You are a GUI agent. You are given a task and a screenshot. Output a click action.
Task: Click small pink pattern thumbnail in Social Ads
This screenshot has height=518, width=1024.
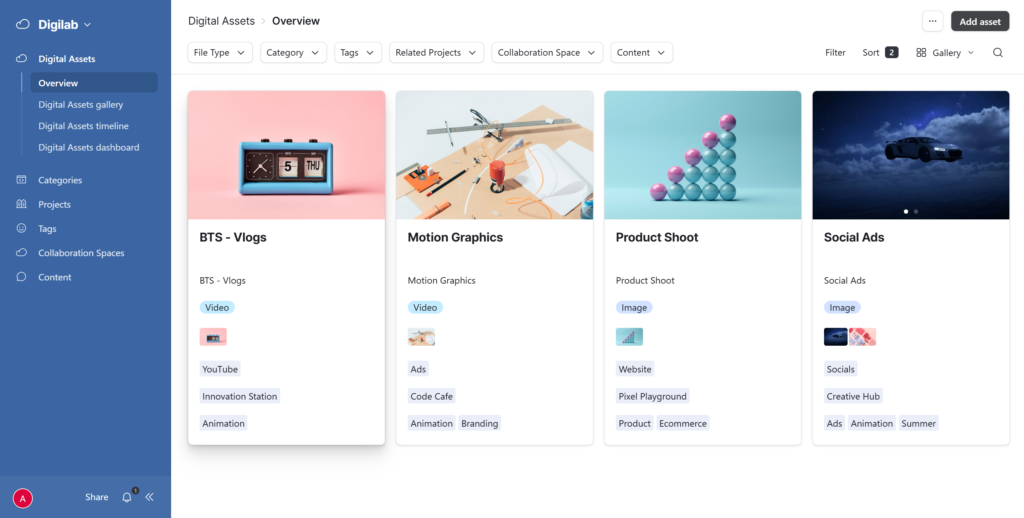coord(863,337)
